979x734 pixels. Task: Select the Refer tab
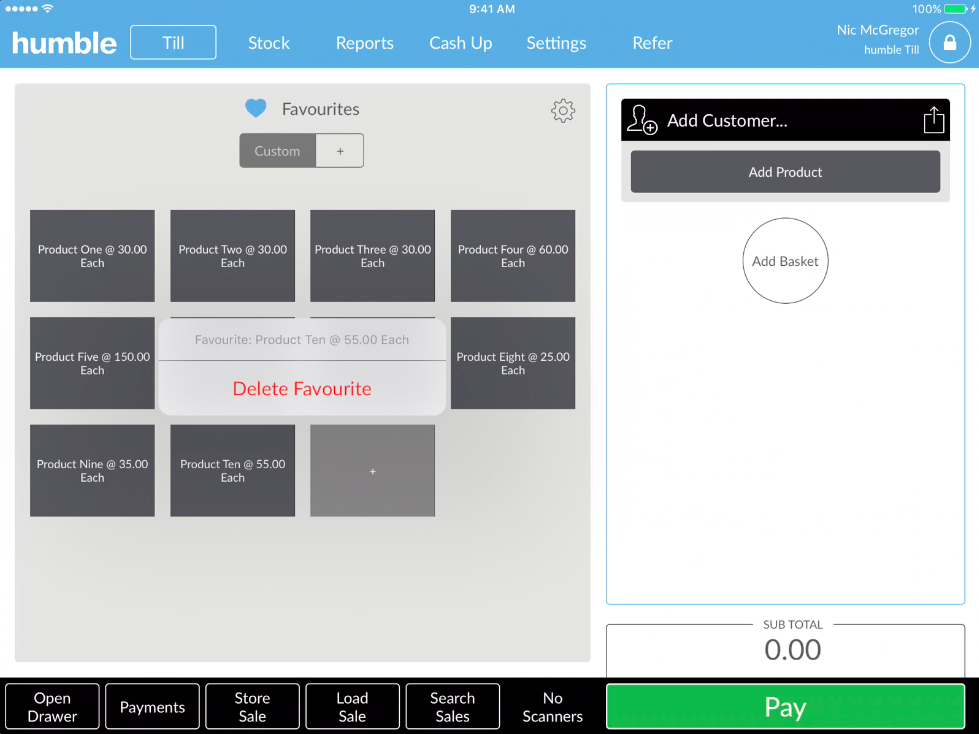[x=652, y=43]
